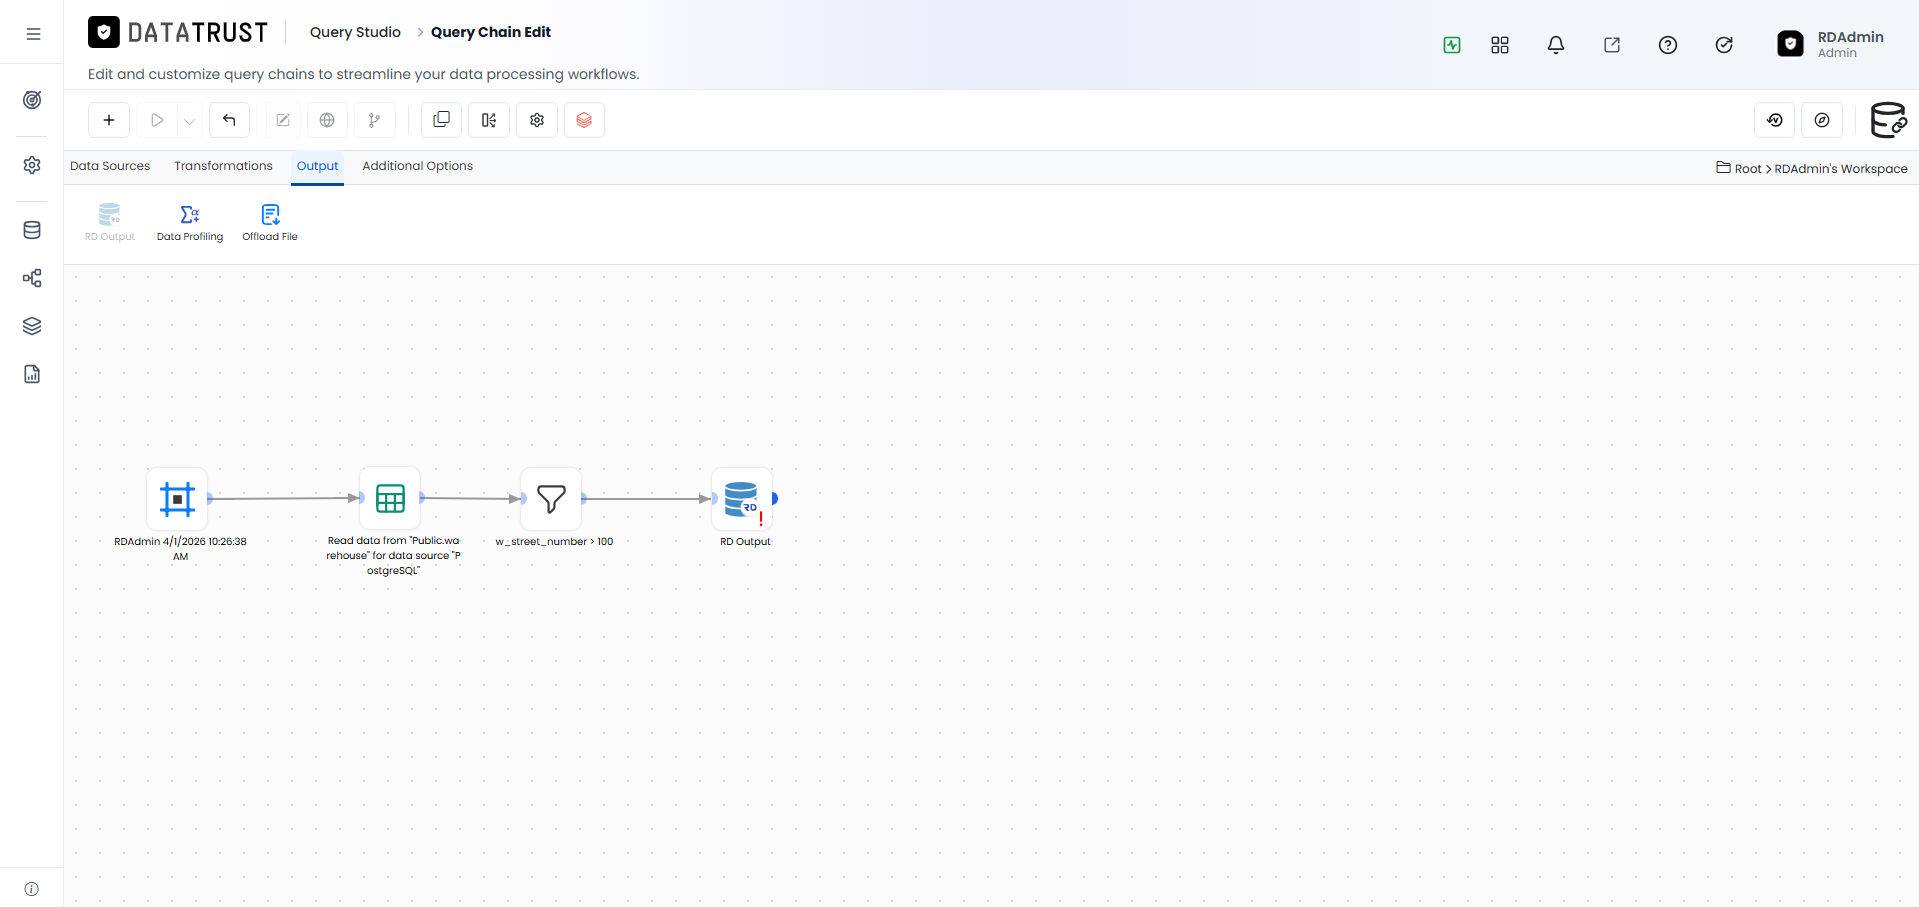Select the w_street_number filter node
Image resolution: width=1919 pixels, height=907 pixels.
(x=551, y=498)
